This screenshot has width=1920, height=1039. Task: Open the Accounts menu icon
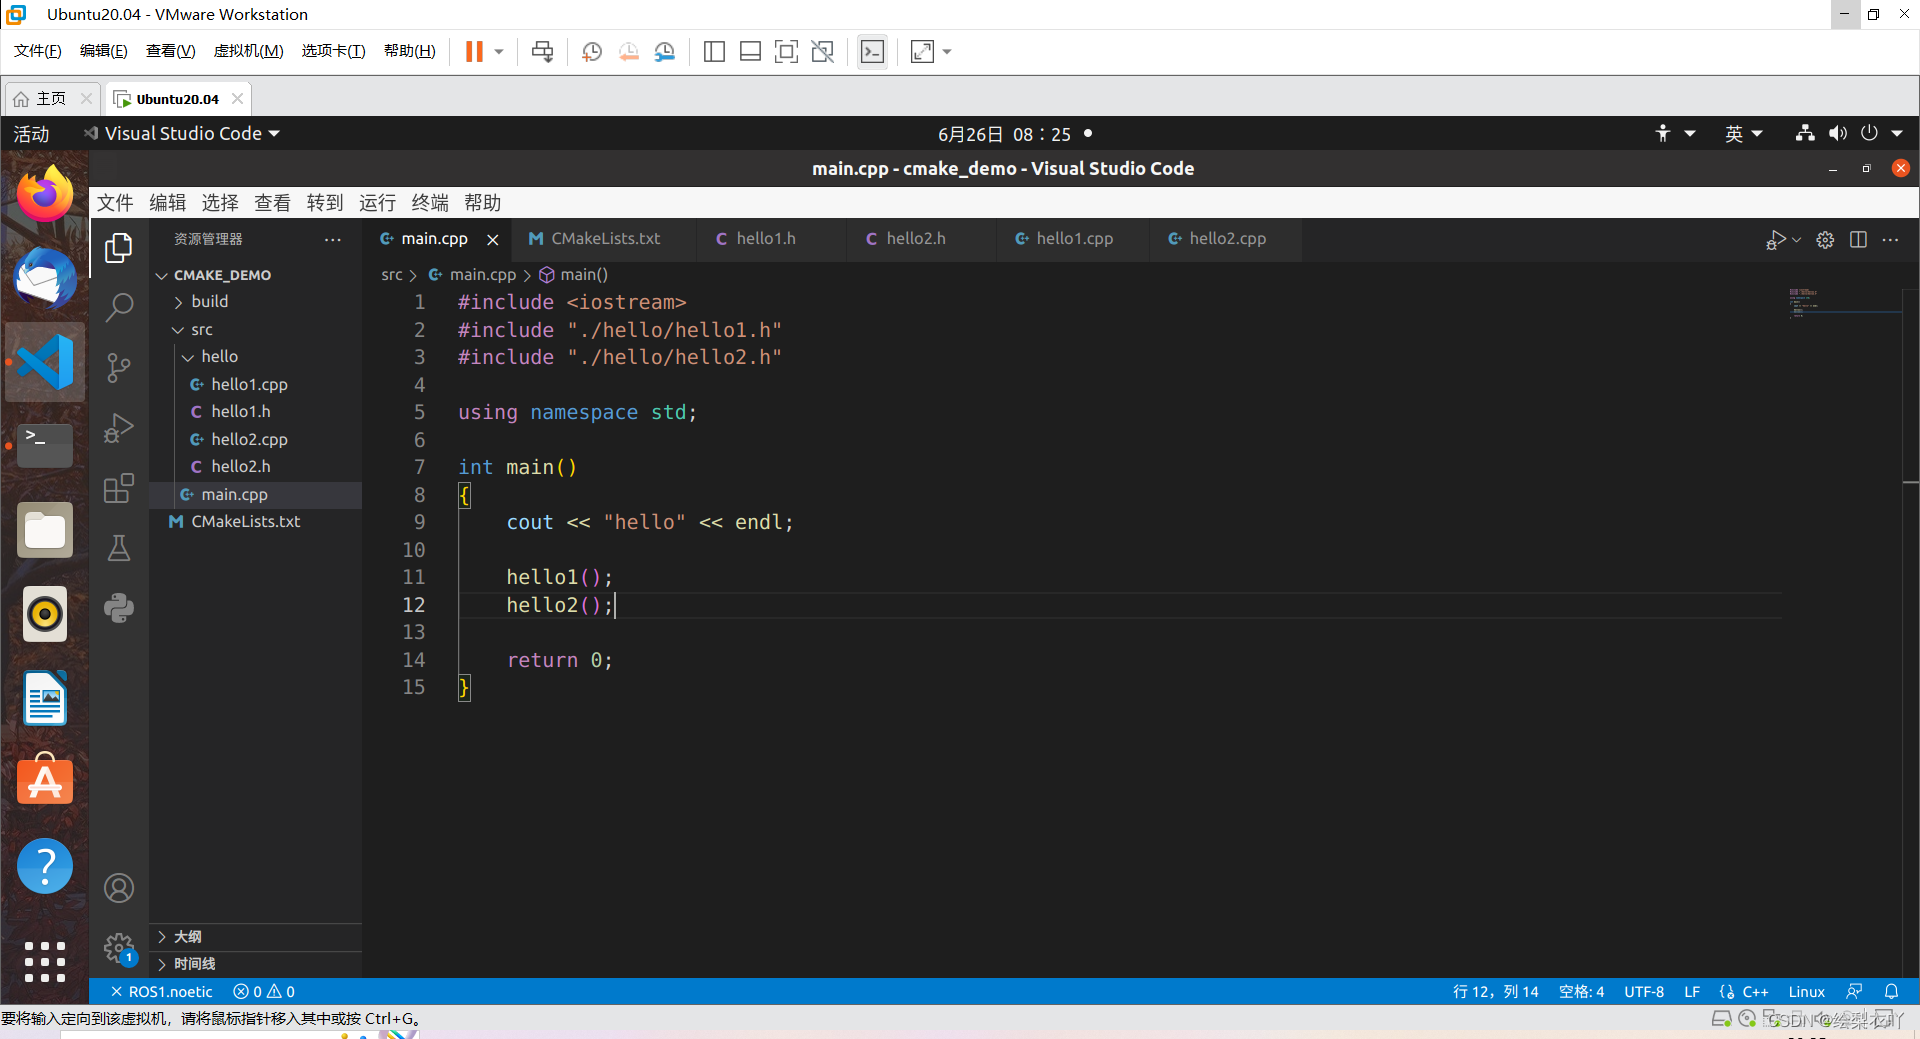(119, 888)
